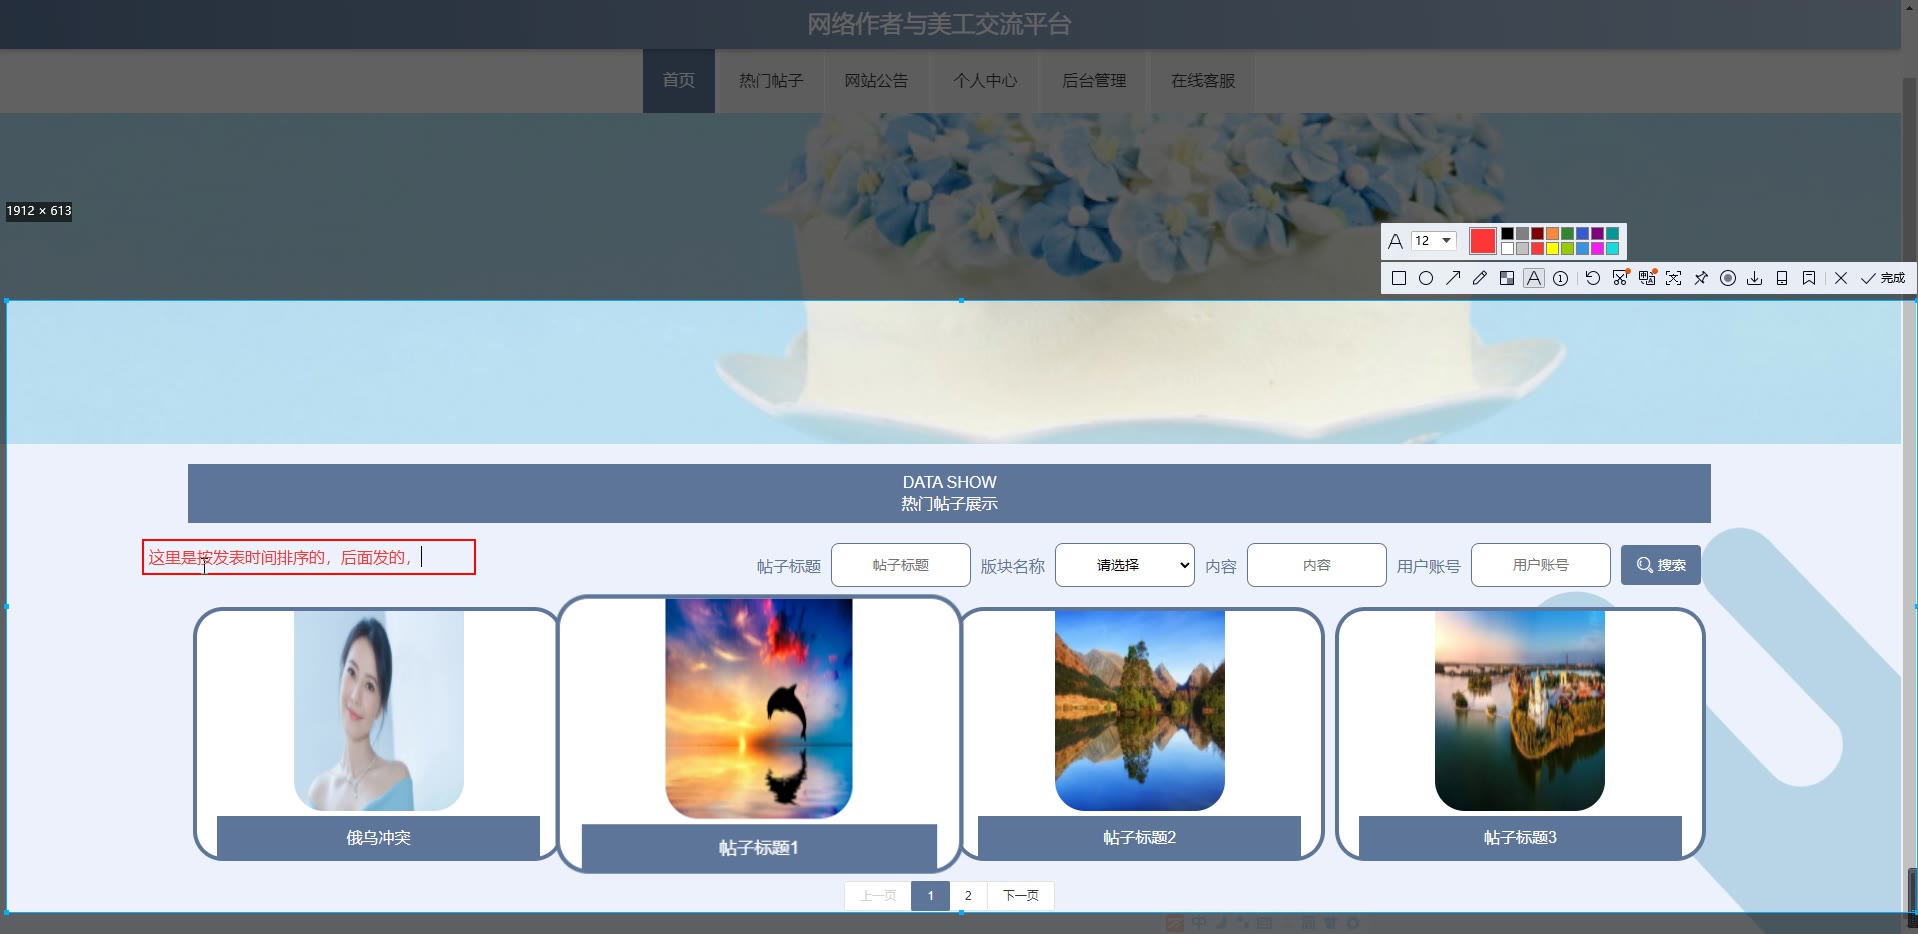This screenshot has height=934, width=1918.
Task: Click the 俄乌冲突 post title
Action: click(x=379, y=838)
